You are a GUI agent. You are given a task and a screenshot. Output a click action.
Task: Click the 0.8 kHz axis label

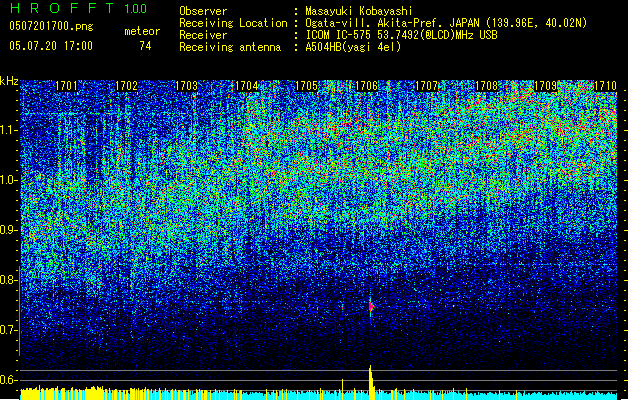pos(9,280)
